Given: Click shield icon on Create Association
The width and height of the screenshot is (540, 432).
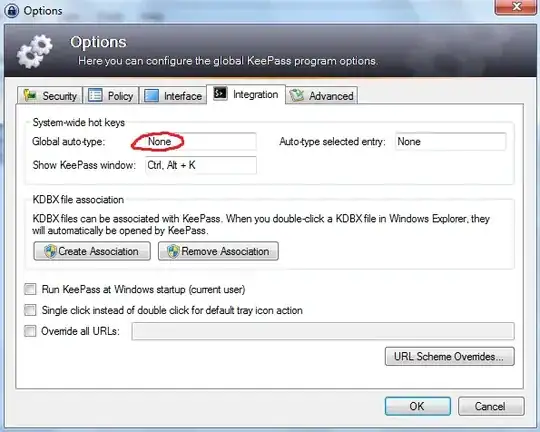Looking at the screenshot, I should coord(50,251).
